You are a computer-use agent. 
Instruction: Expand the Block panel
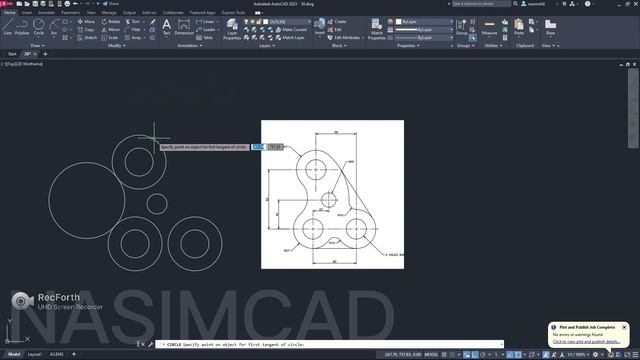[x=339, y=46]
